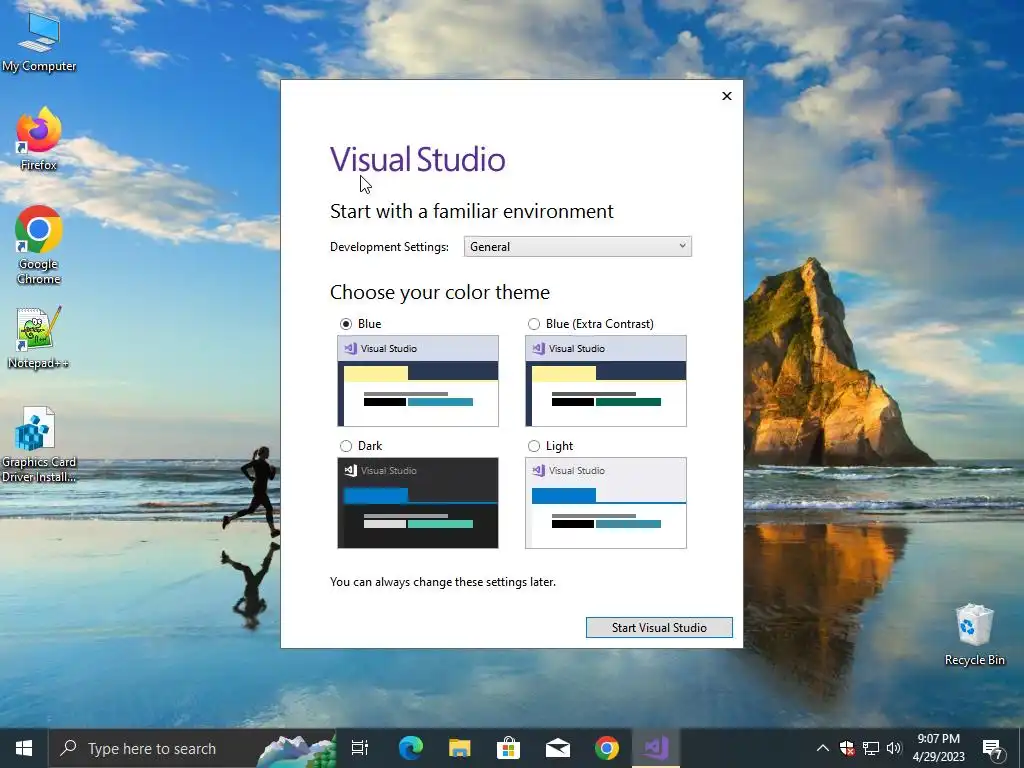The image size is (1024, 768).
Task: Click the Visual Studio taskbar icon
Action: [656, 748]
